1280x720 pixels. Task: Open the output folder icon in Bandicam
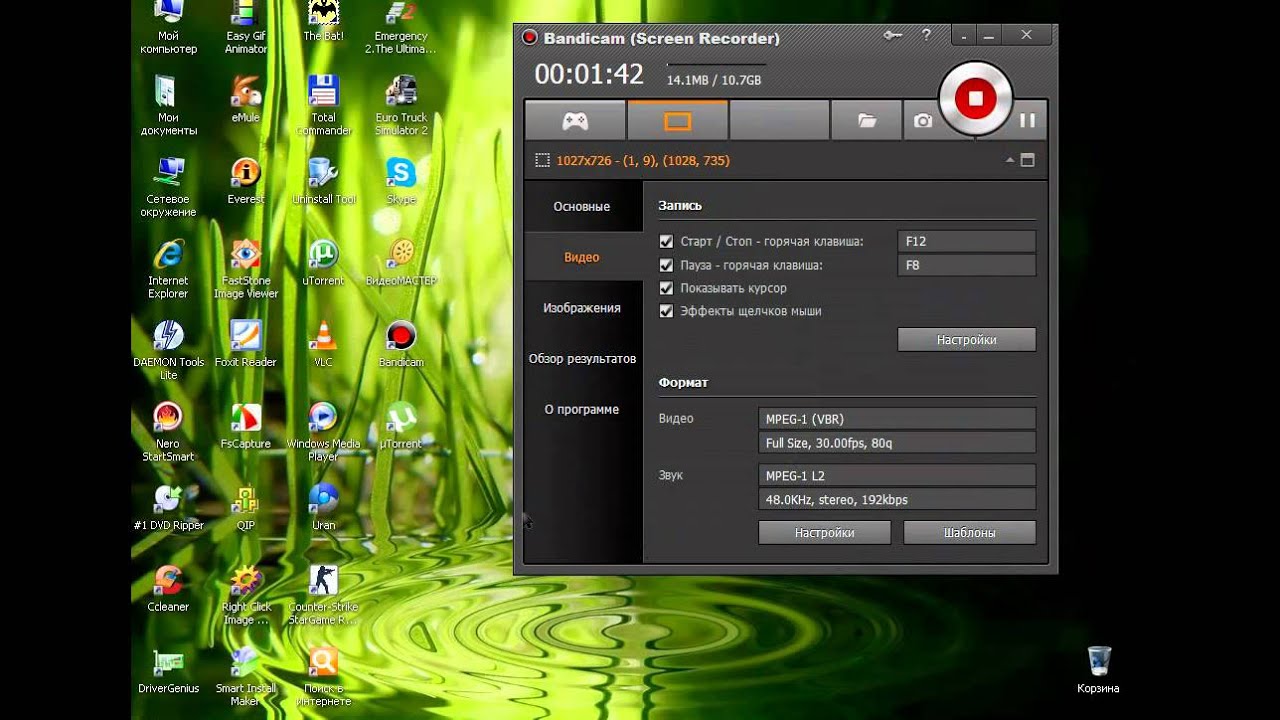(x=867, y=121)
